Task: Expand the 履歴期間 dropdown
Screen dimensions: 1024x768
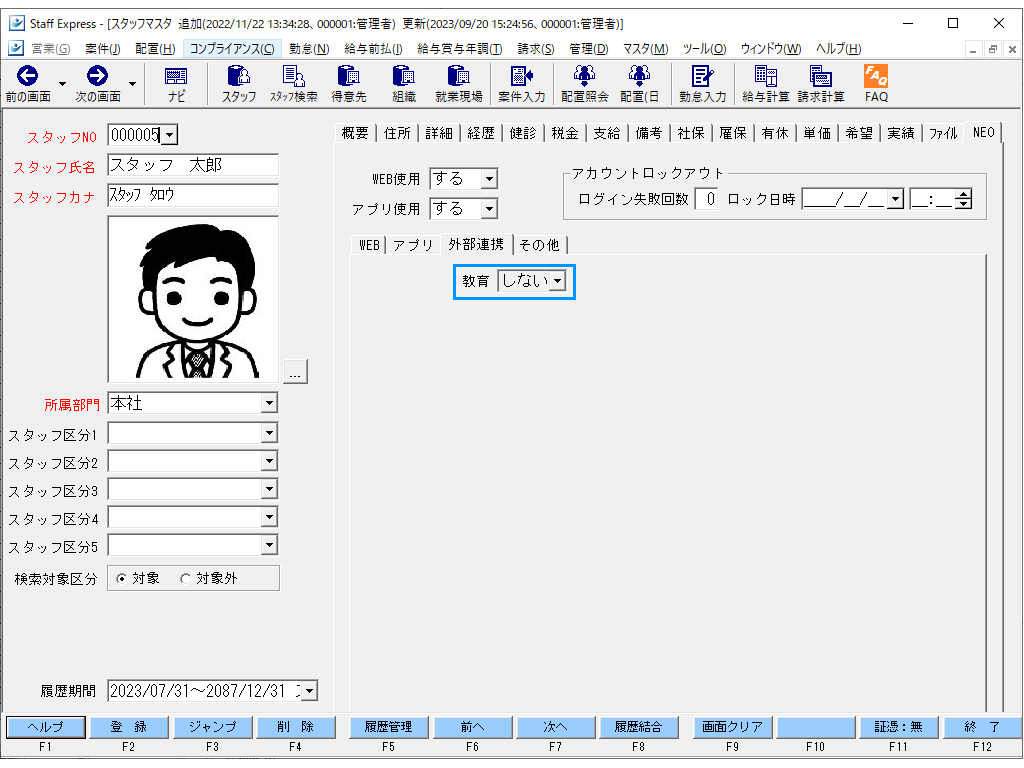Action: click(310, 690)
